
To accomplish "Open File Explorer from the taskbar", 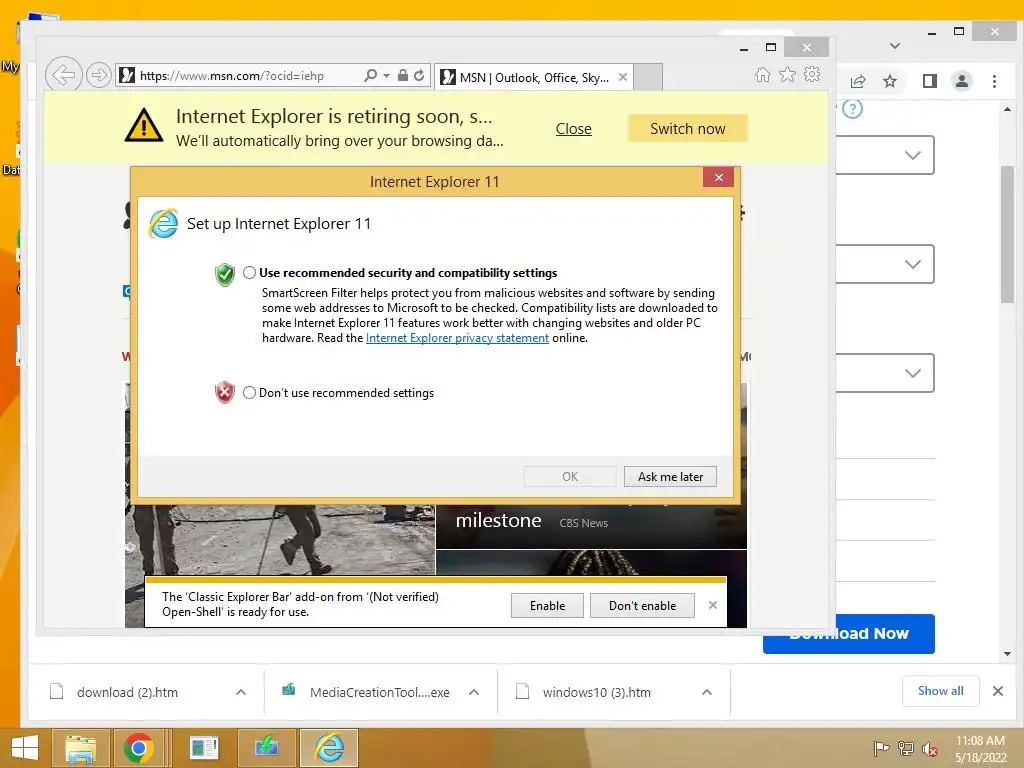I will pyautogui.click(x=80, y=748).
